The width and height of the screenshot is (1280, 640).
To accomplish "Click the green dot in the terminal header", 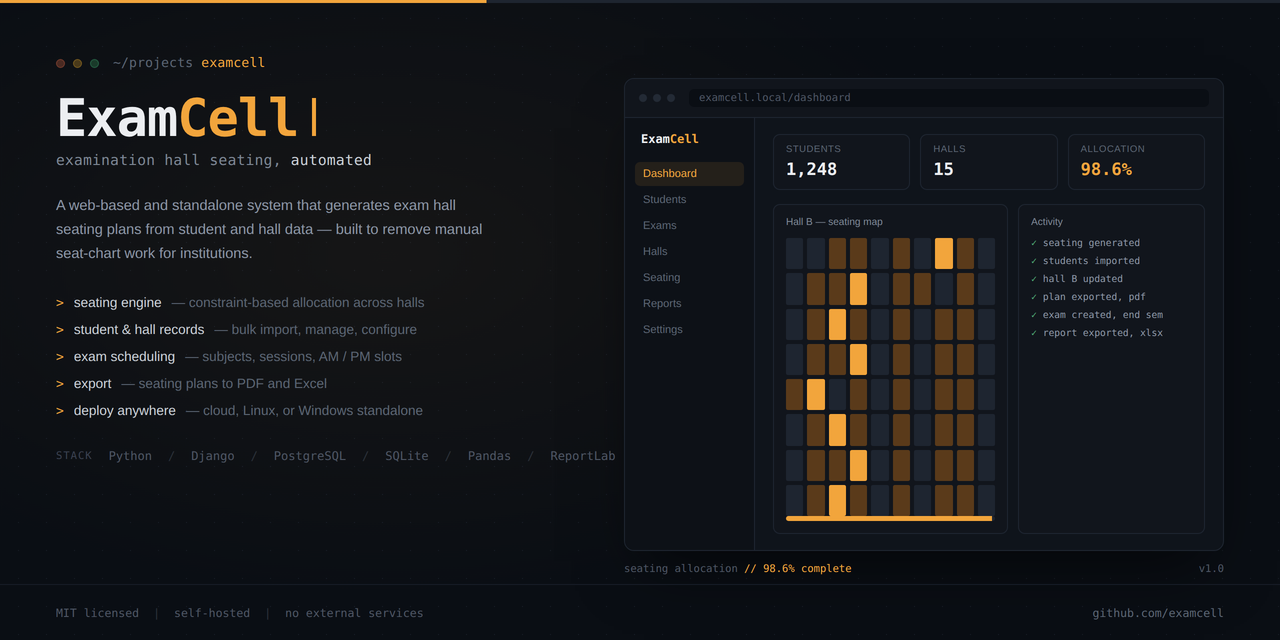I will tap(94, 63).
